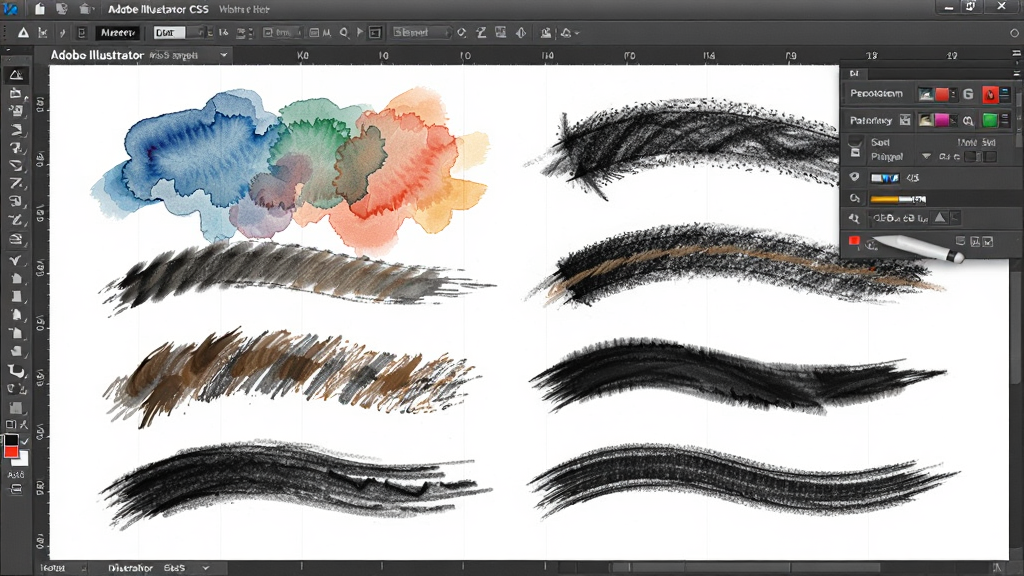
Task: Adjust the orange slider bar in the panel
Action: click(x=898, y=199)
